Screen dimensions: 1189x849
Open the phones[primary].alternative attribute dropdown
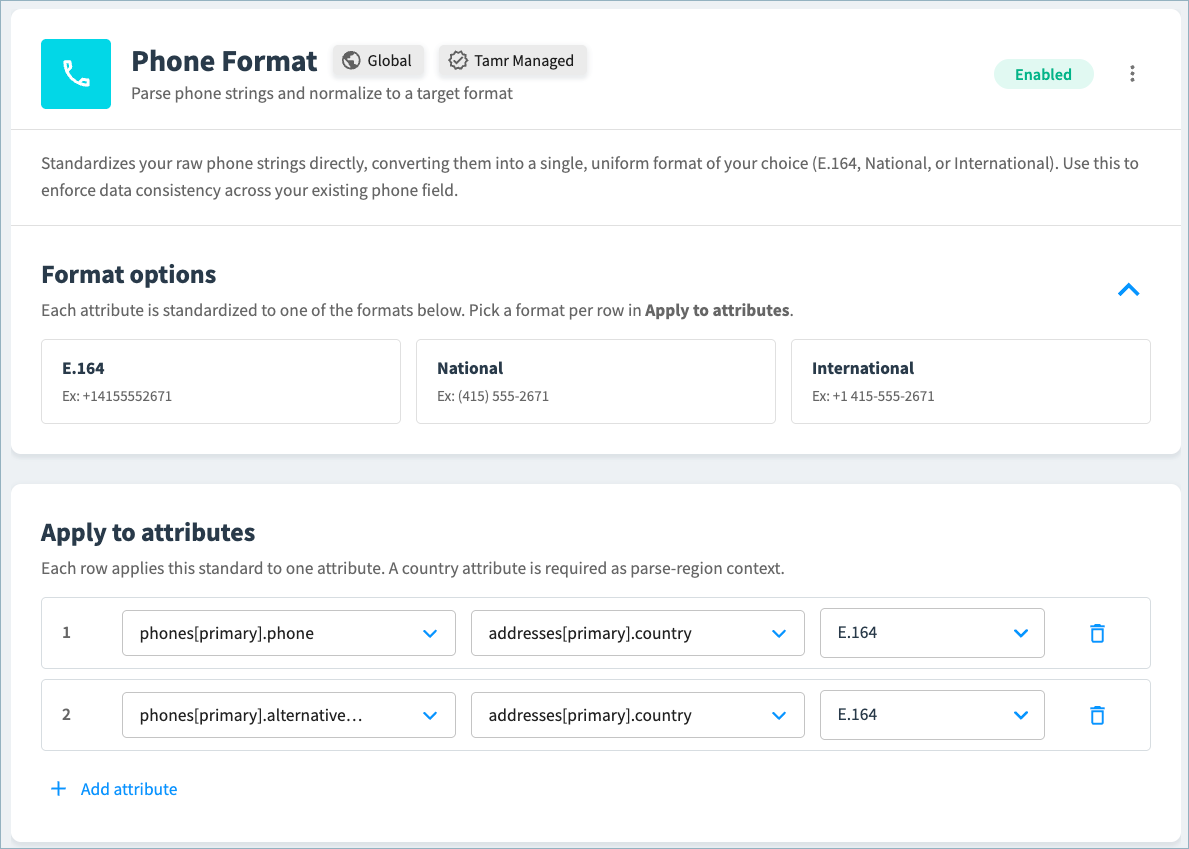tap(289, 715)
